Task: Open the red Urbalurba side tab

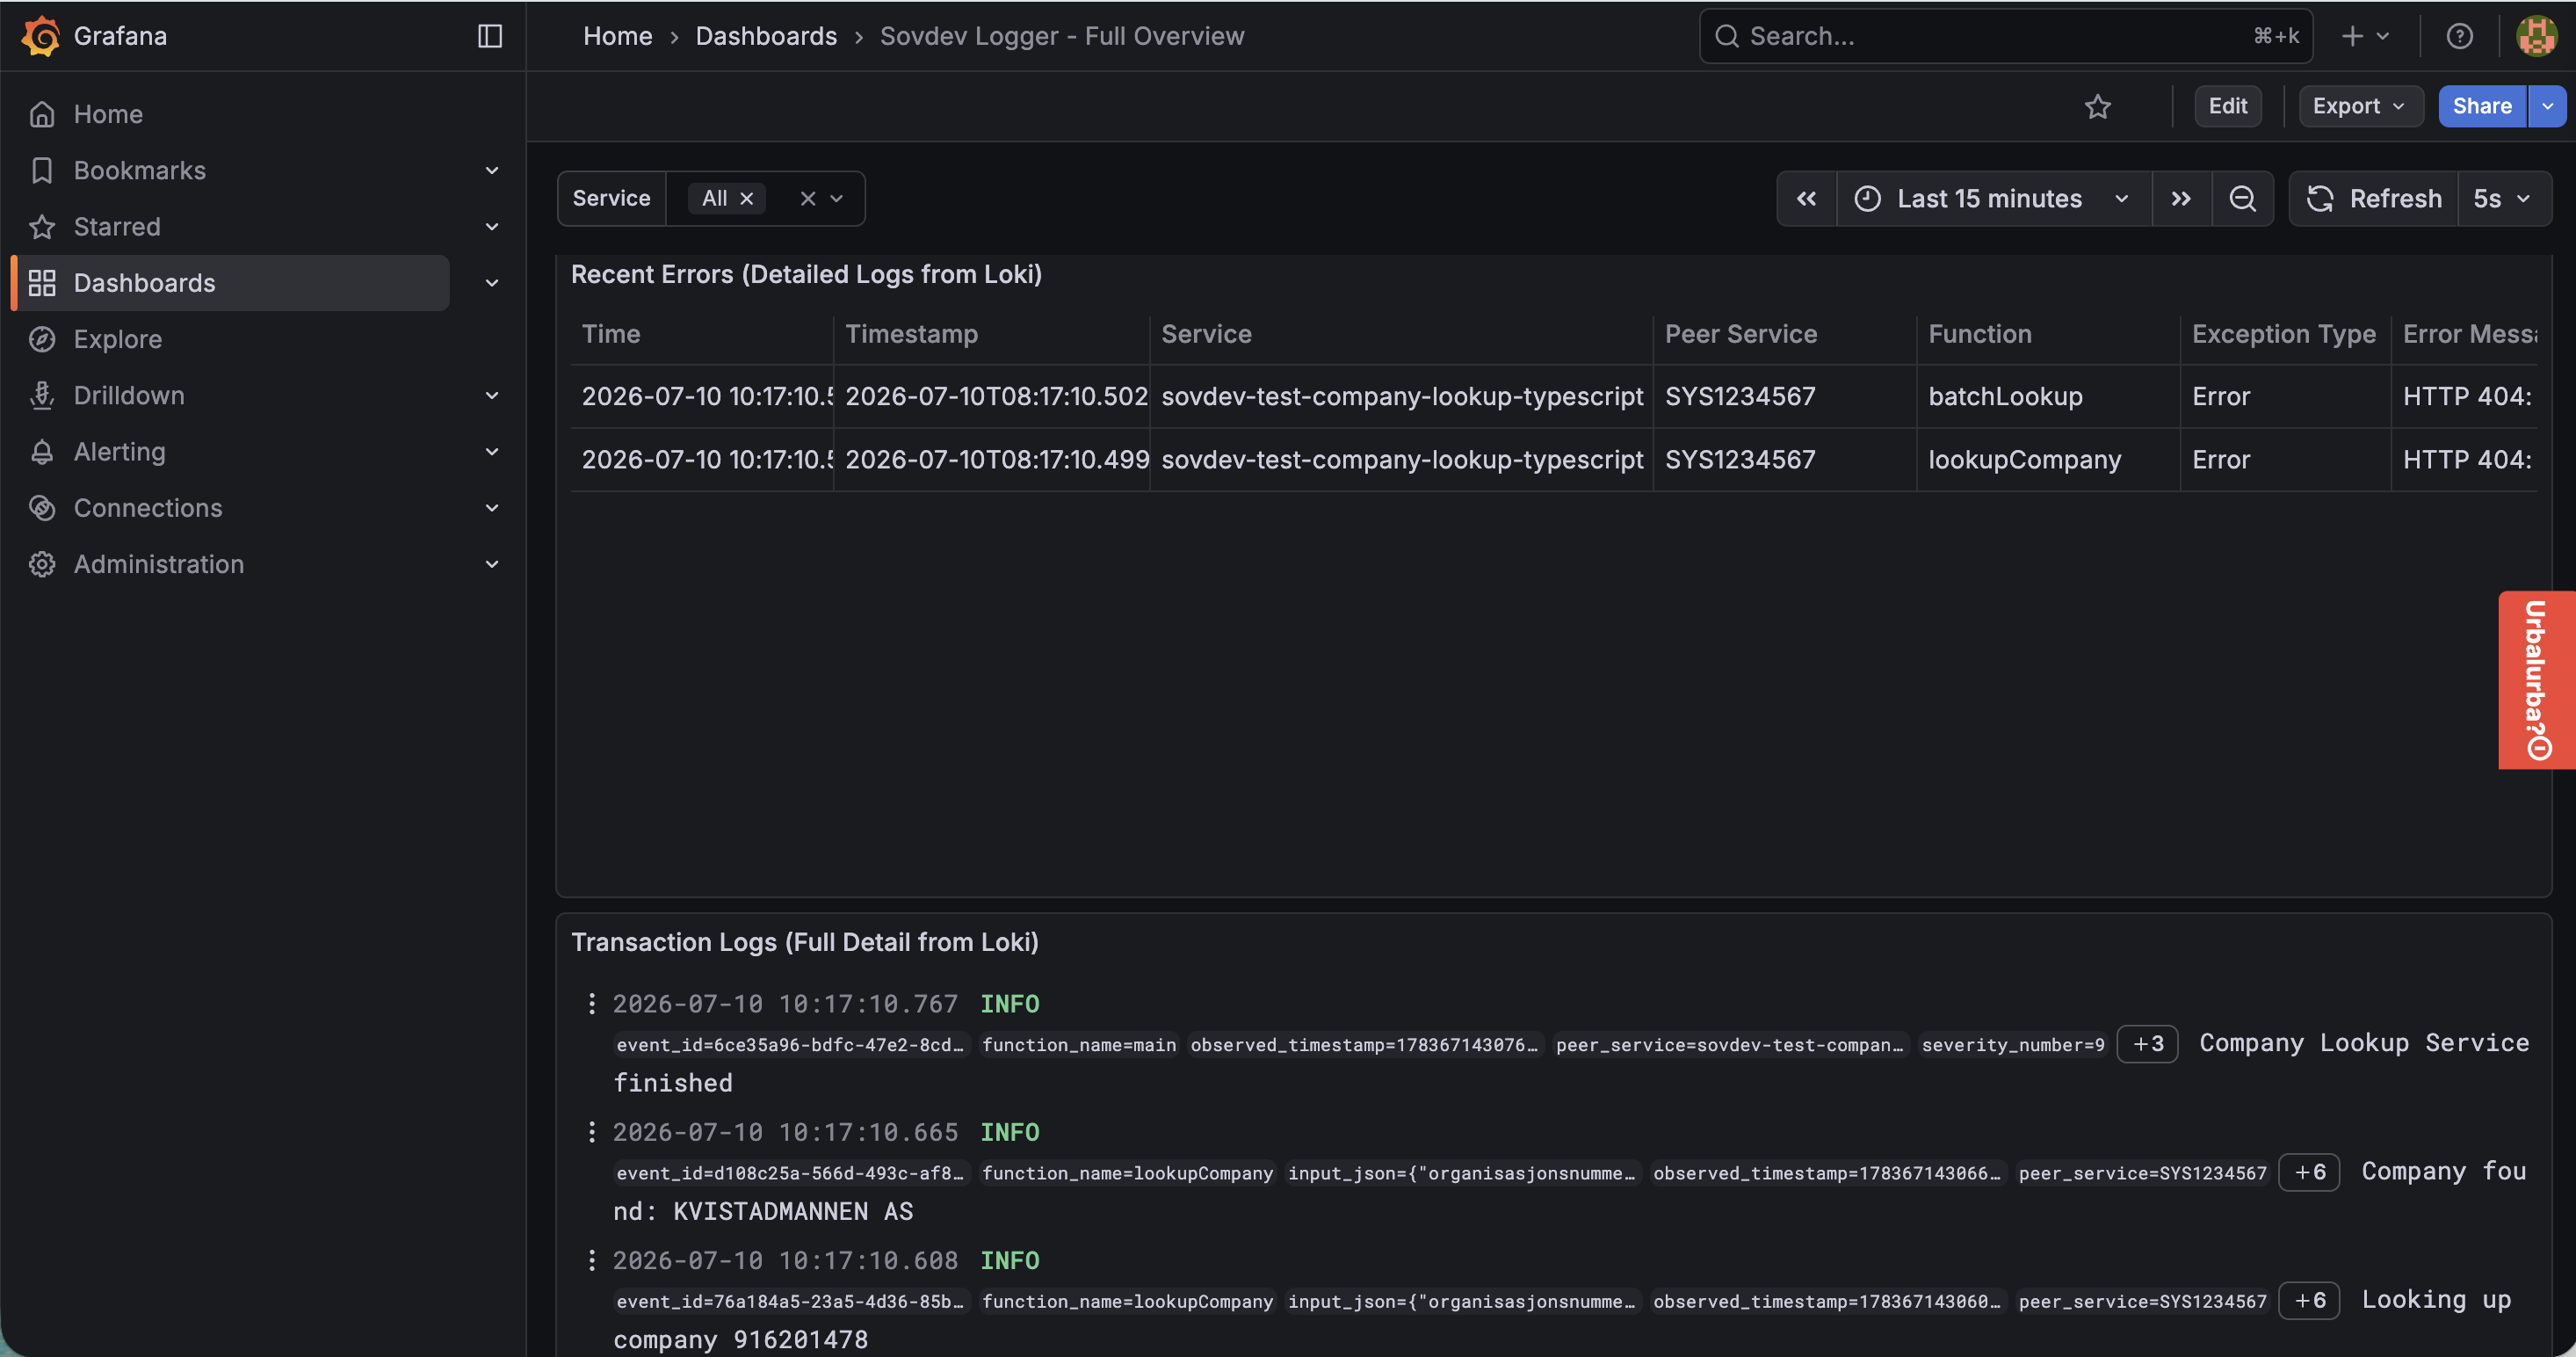Action: point(2537,680)
